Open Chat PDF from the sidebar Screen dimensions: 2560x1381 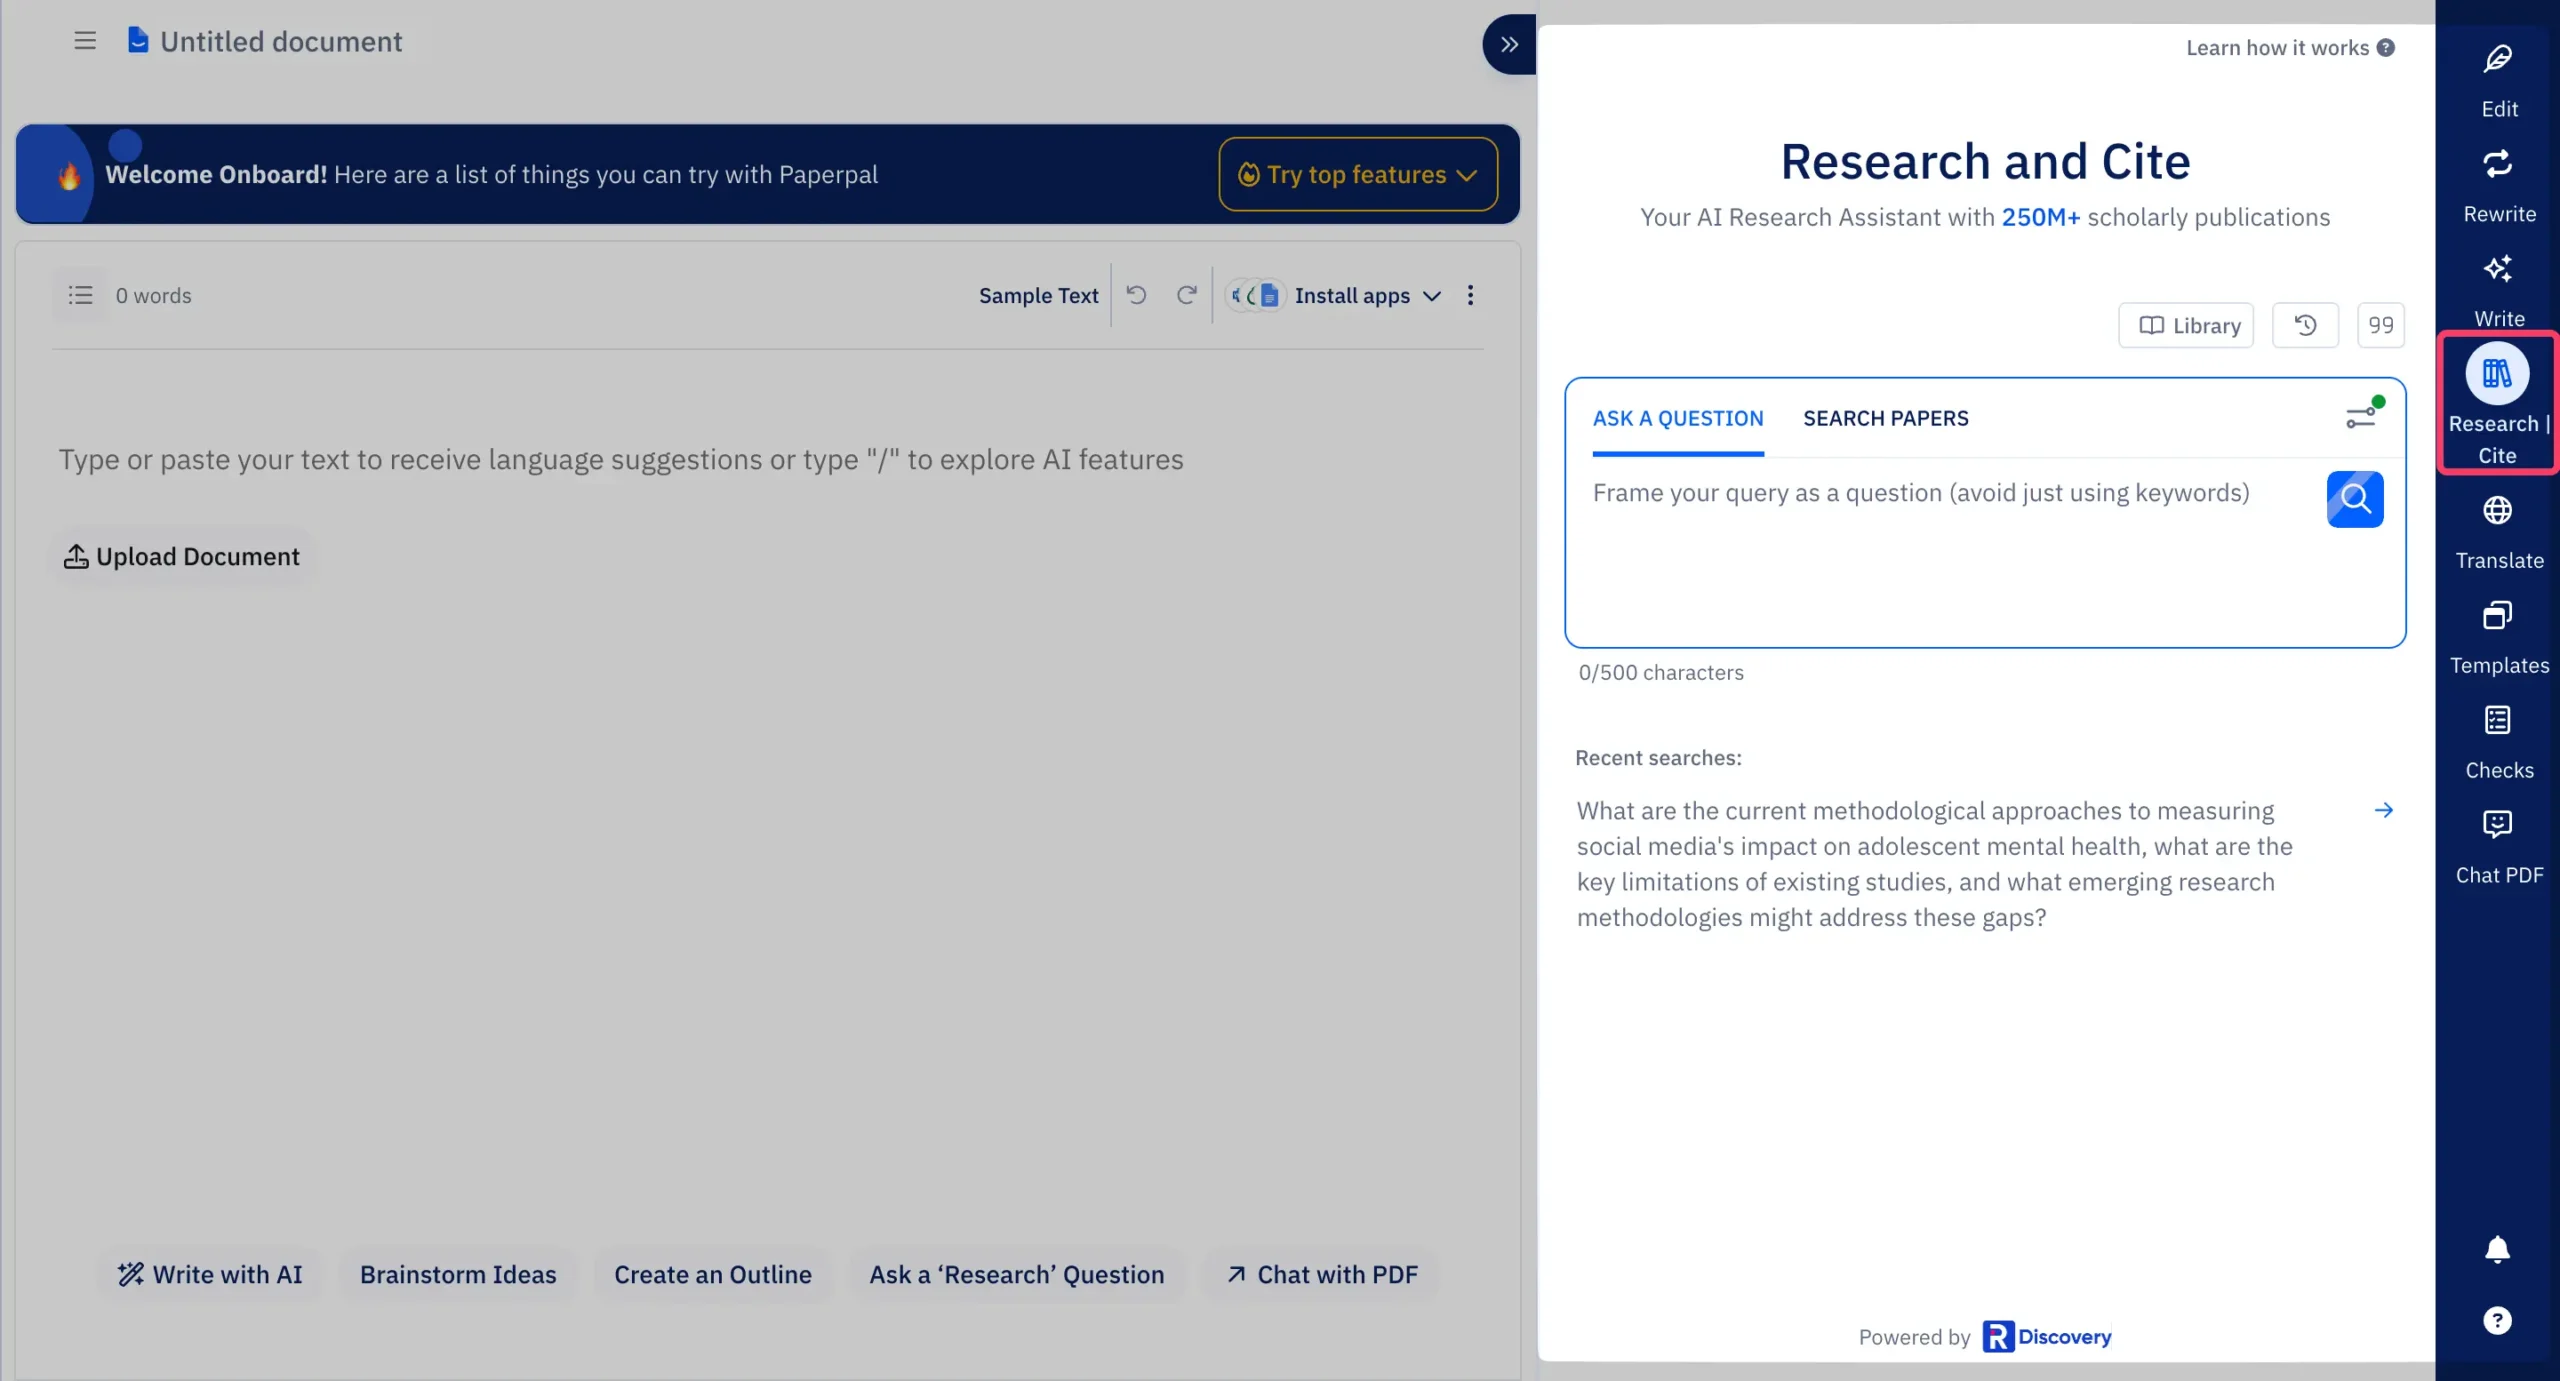point(2498,848)
